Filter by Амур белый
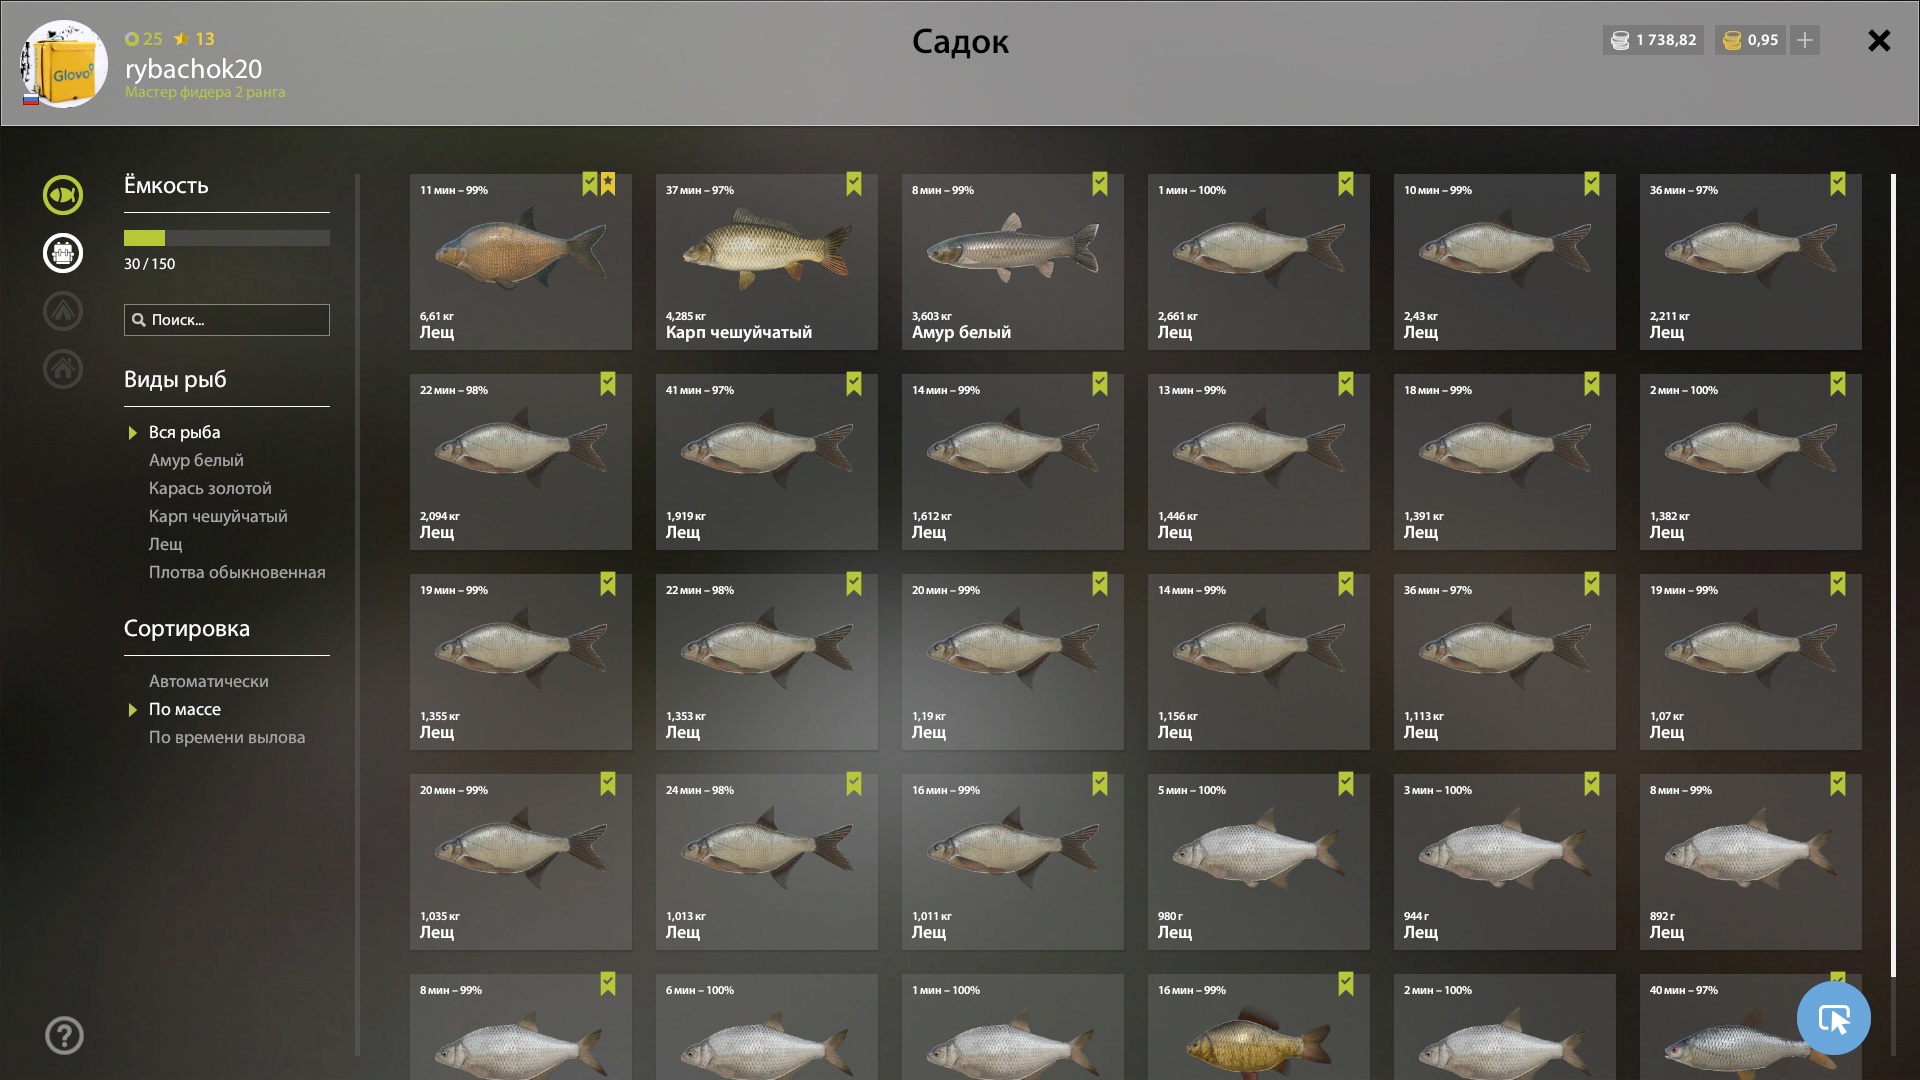The image size is (1920, 1080). coord(196,460)
